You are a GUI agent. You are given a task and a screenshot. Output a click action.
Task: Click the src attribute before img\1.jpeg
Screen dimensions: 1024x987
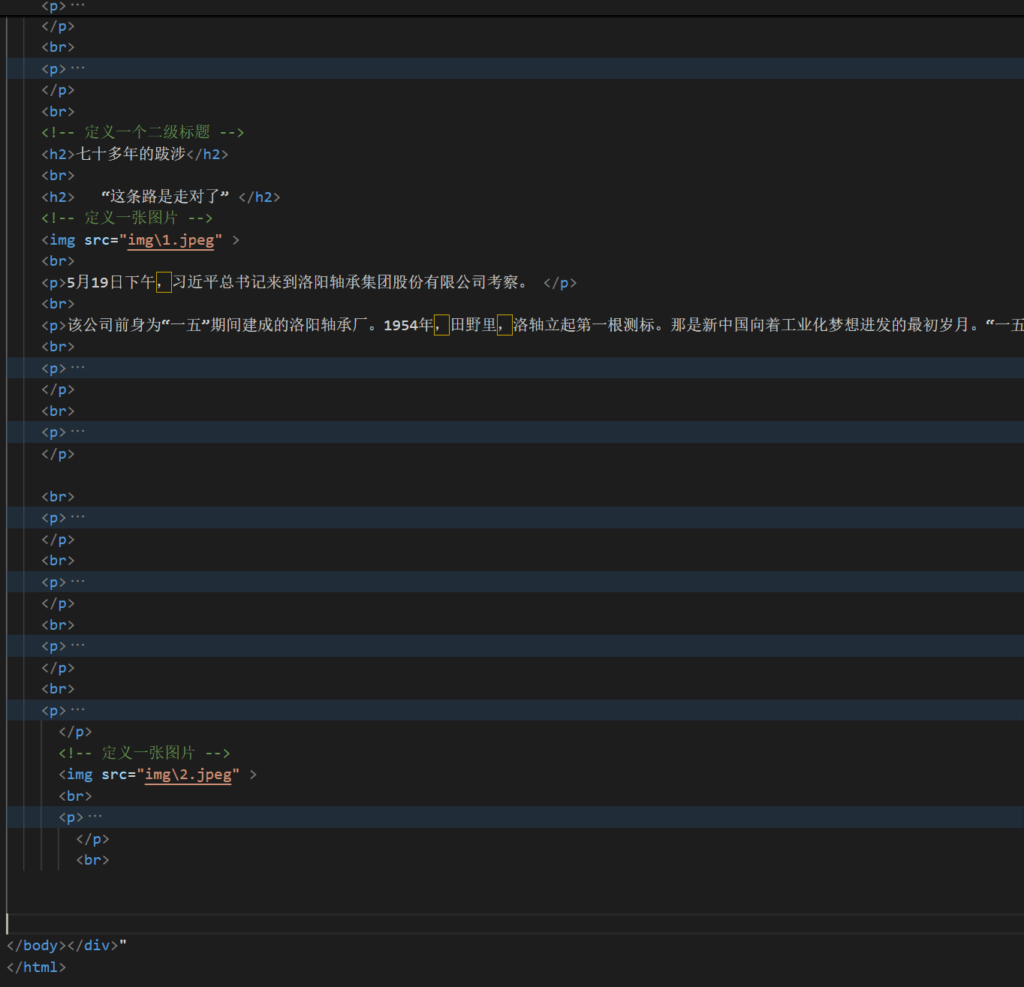point(97,240)
